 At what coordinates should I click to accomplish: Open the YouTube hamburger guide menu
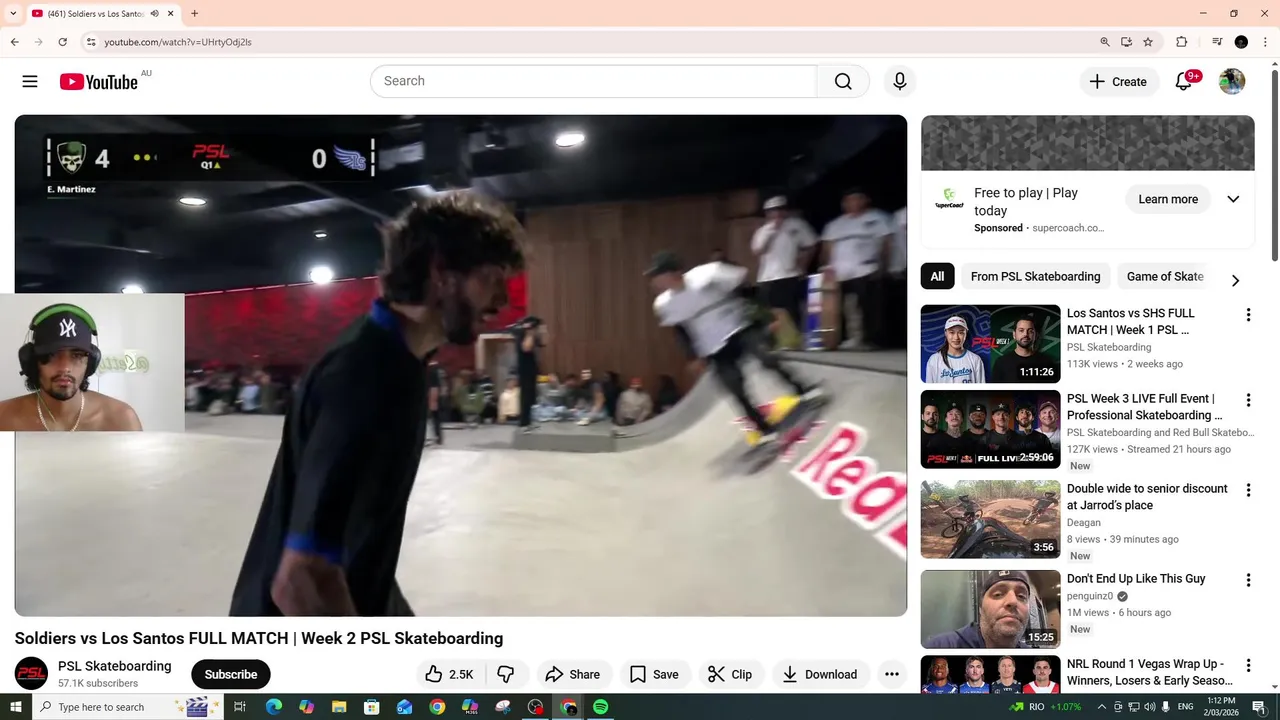point(30,82)
